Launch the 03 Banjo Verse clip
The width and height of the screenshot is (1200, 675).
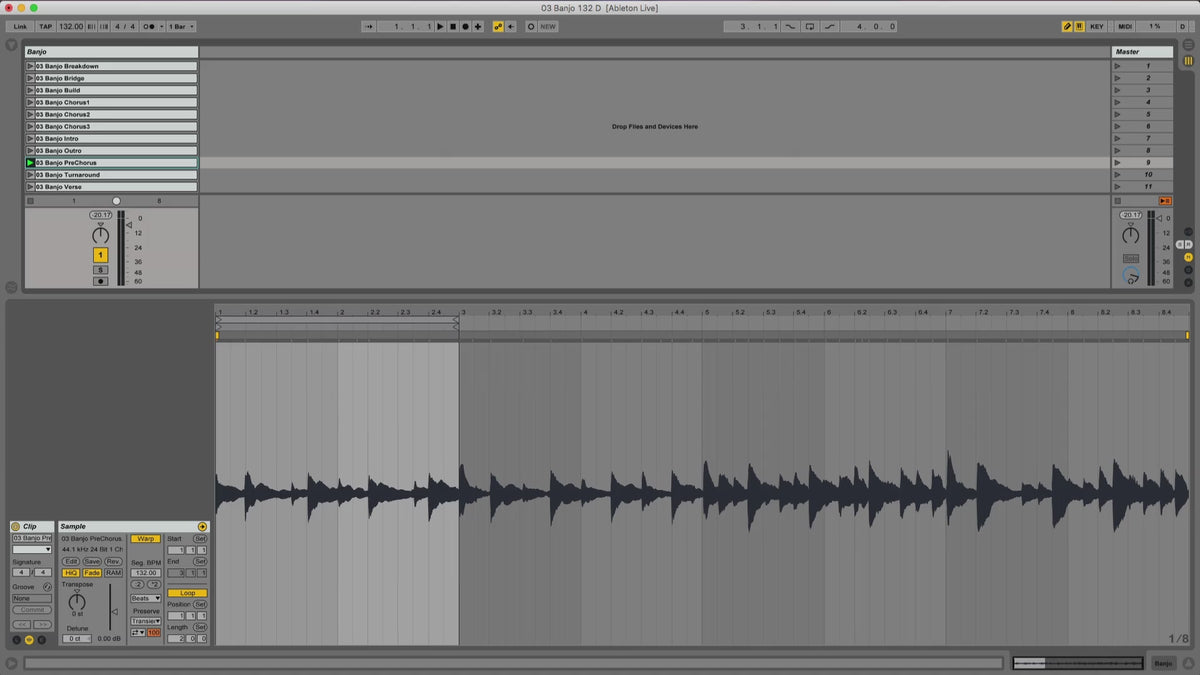(30, 187)
